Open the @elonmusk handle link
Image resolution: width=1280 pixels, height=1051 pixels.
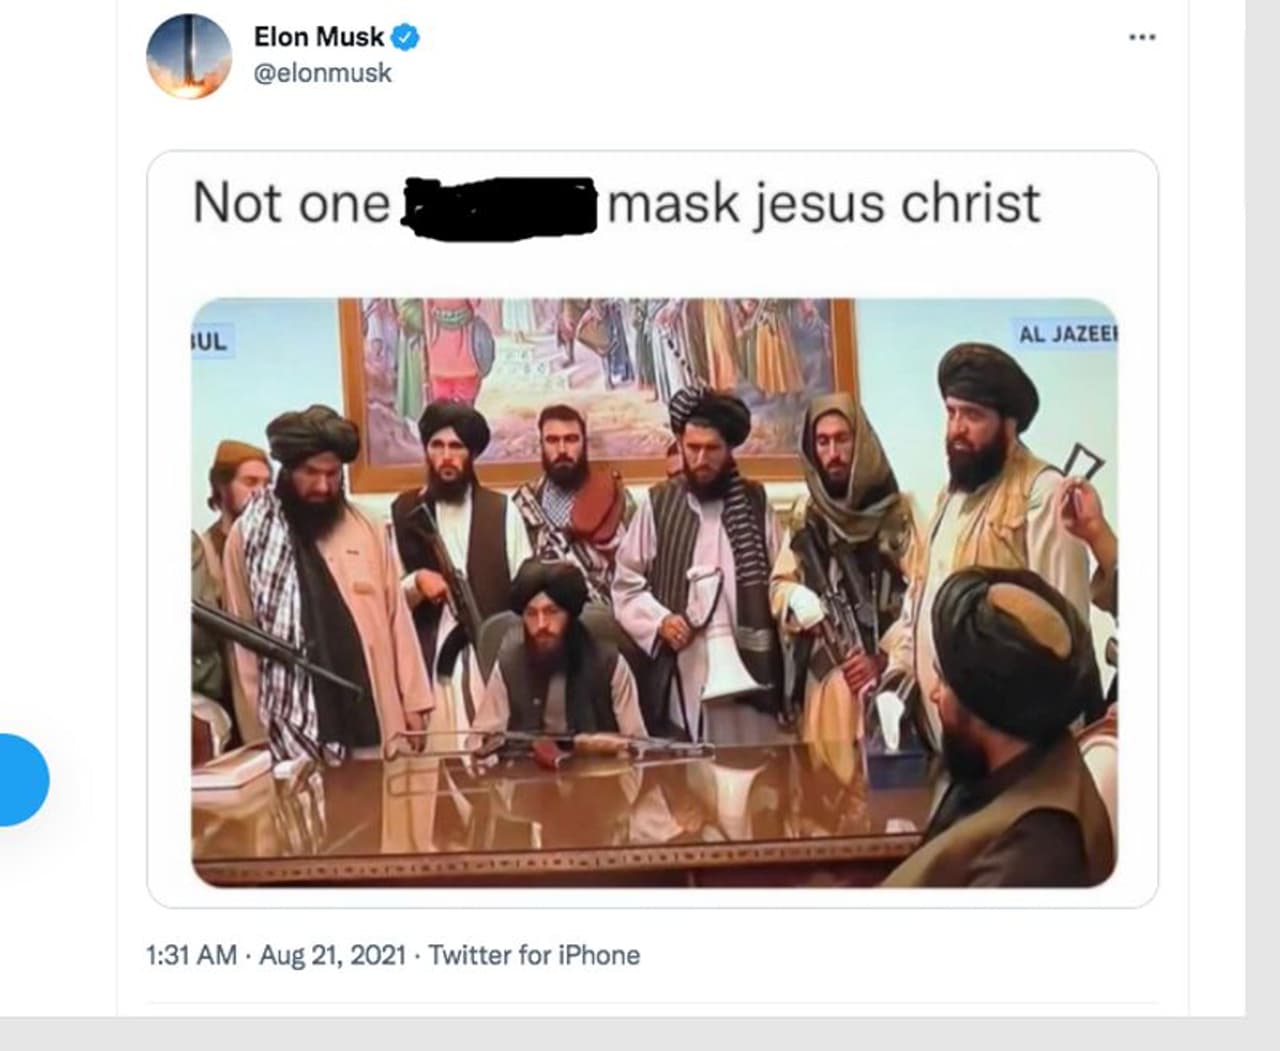322,73
